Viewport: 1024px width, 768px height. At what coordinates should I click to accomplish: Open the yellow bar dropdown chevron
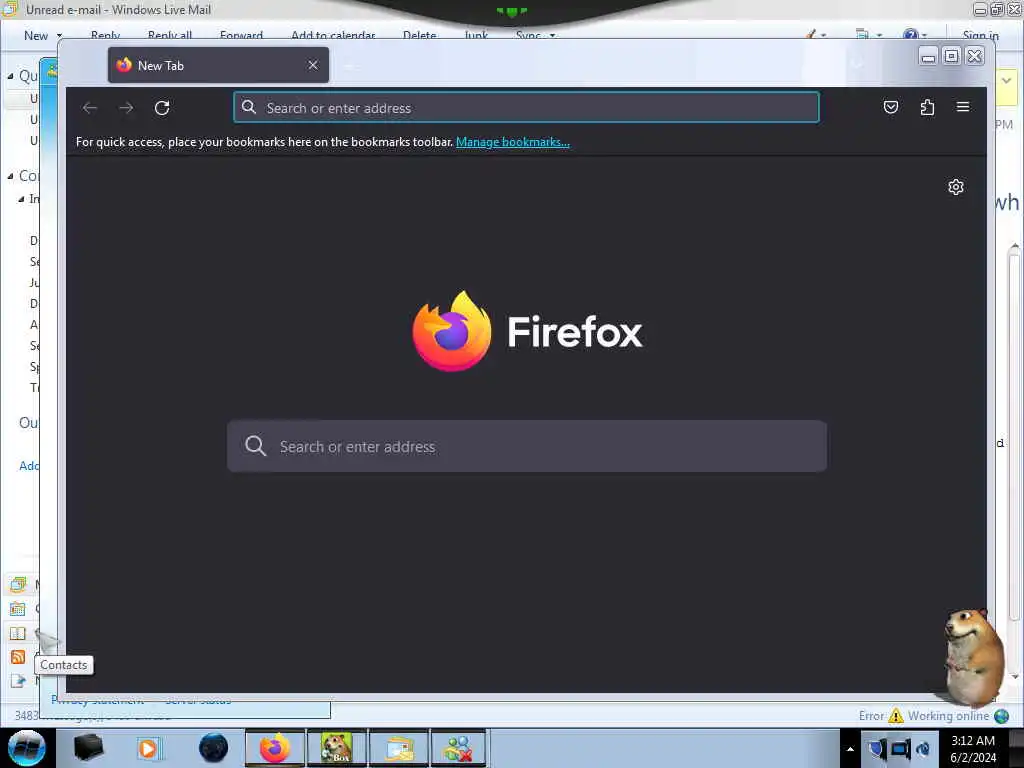click(1006, 81)
